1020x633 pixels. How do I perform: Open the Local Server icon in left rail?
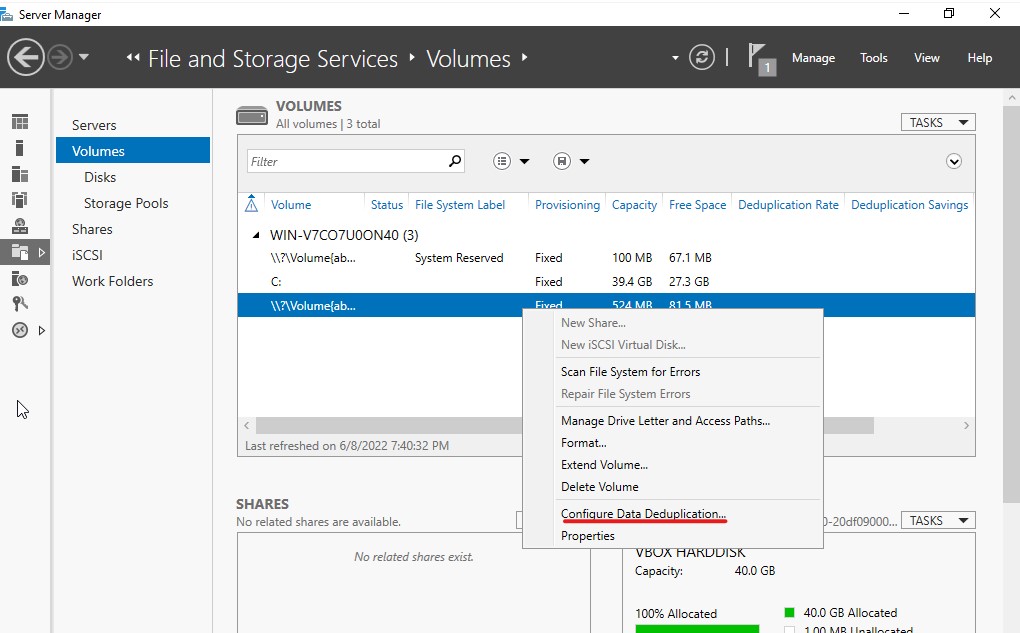[20, 148]
